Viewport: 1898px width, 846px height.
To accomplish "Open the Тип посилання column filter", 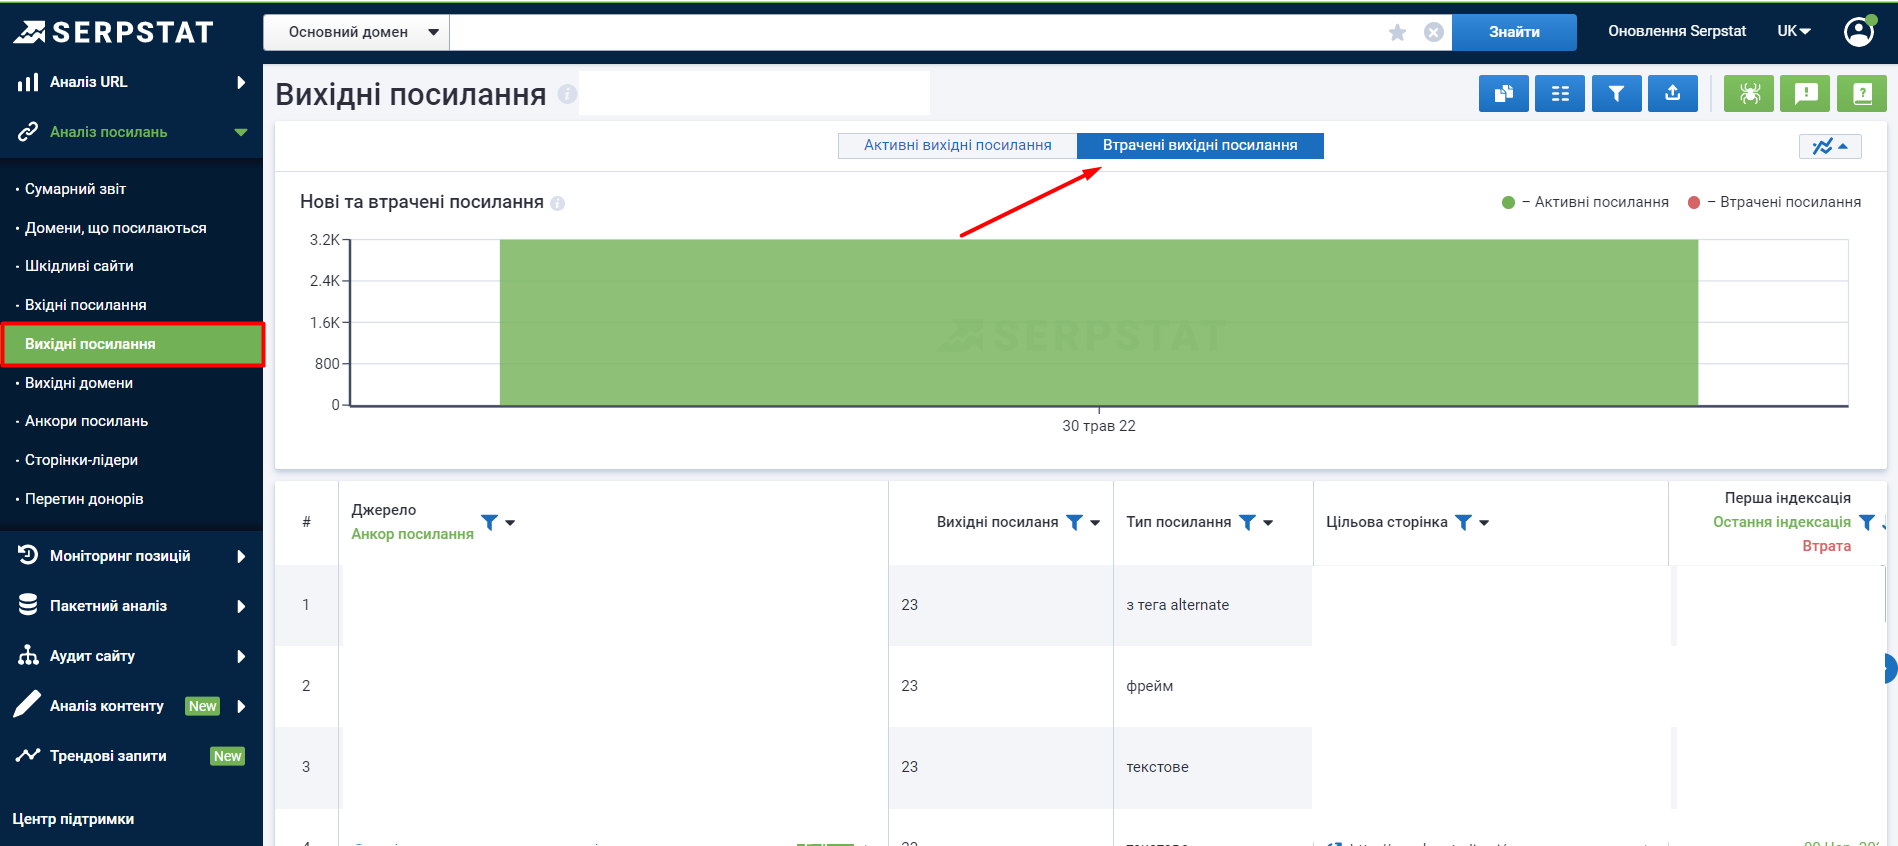I will pyautogui.click(x=1247, y=522).
